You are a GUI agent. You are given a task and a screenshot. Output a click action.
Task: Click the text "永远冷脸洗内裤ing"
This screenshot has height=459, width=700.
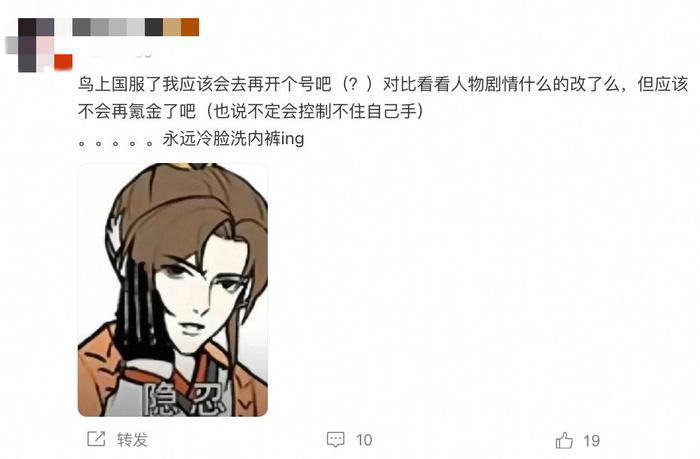(233, 138)
